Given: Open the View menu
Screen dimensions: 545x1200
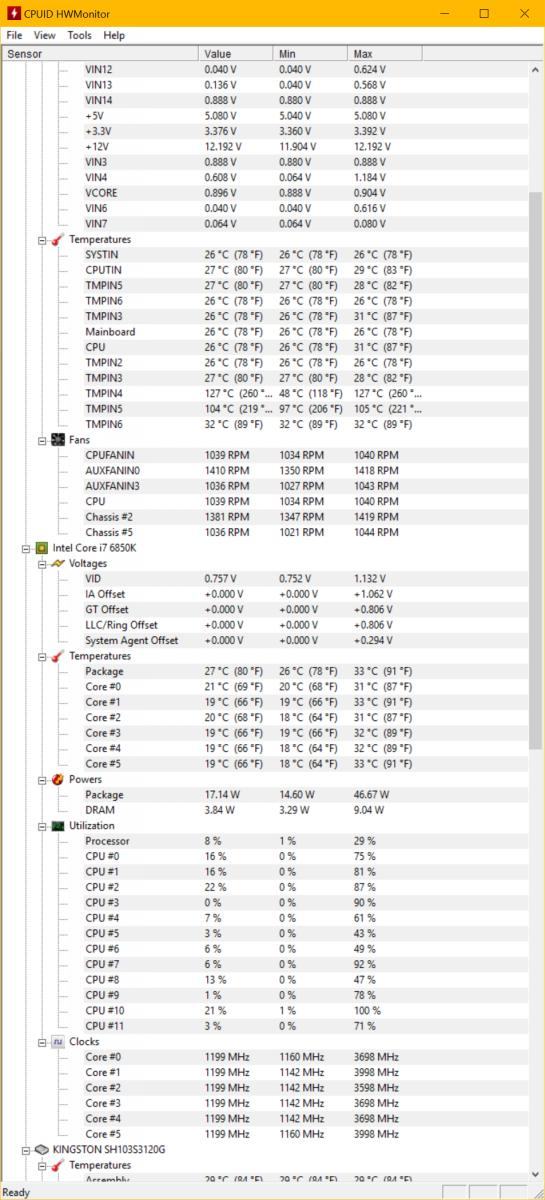Looking at the screenshot, I should (x=45, y=35).
